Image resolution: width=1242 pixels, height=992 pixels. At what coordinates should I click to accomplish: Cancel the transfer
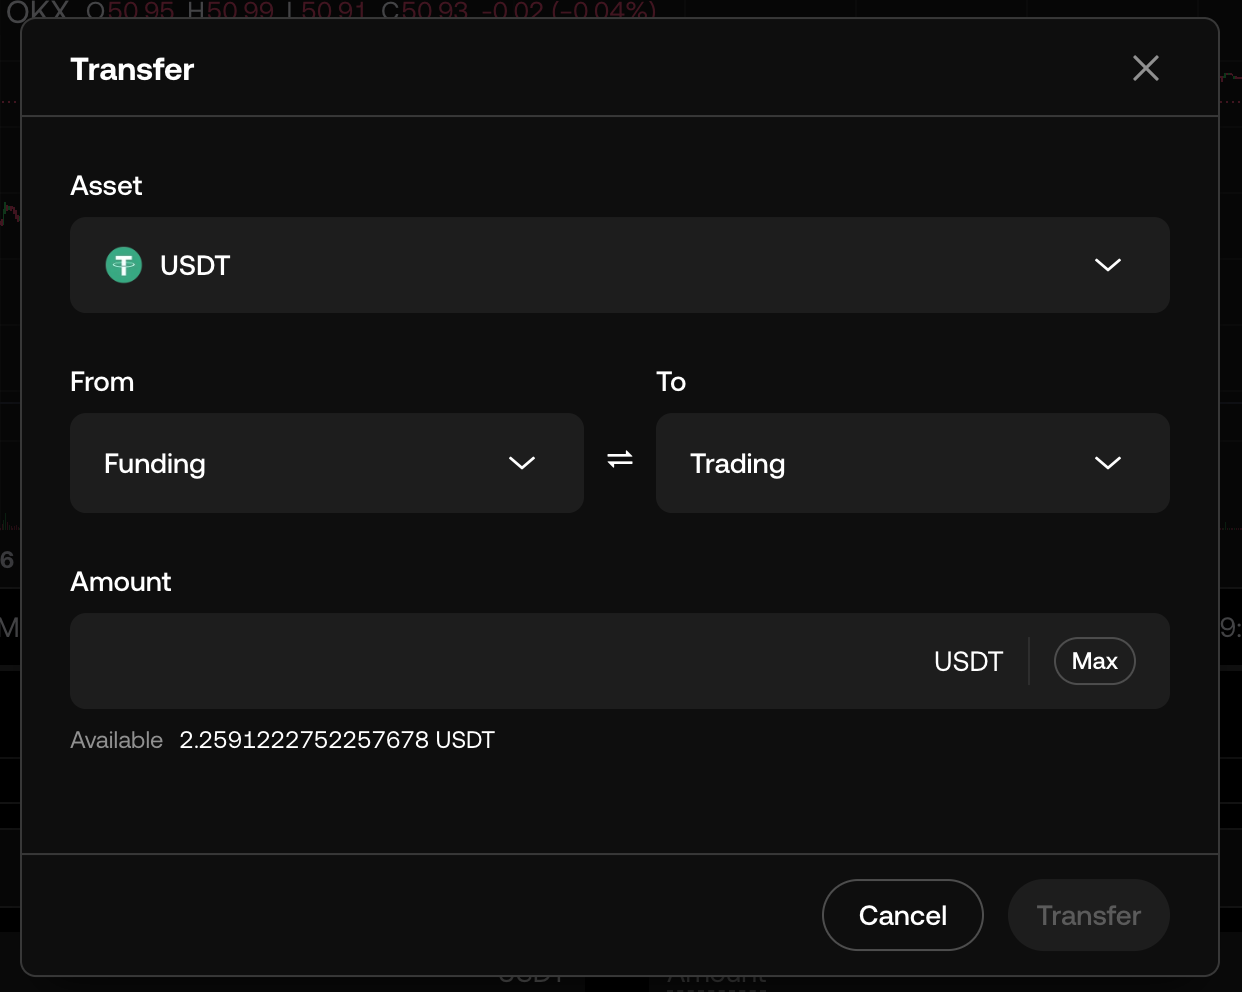click(x=902, y=915)
